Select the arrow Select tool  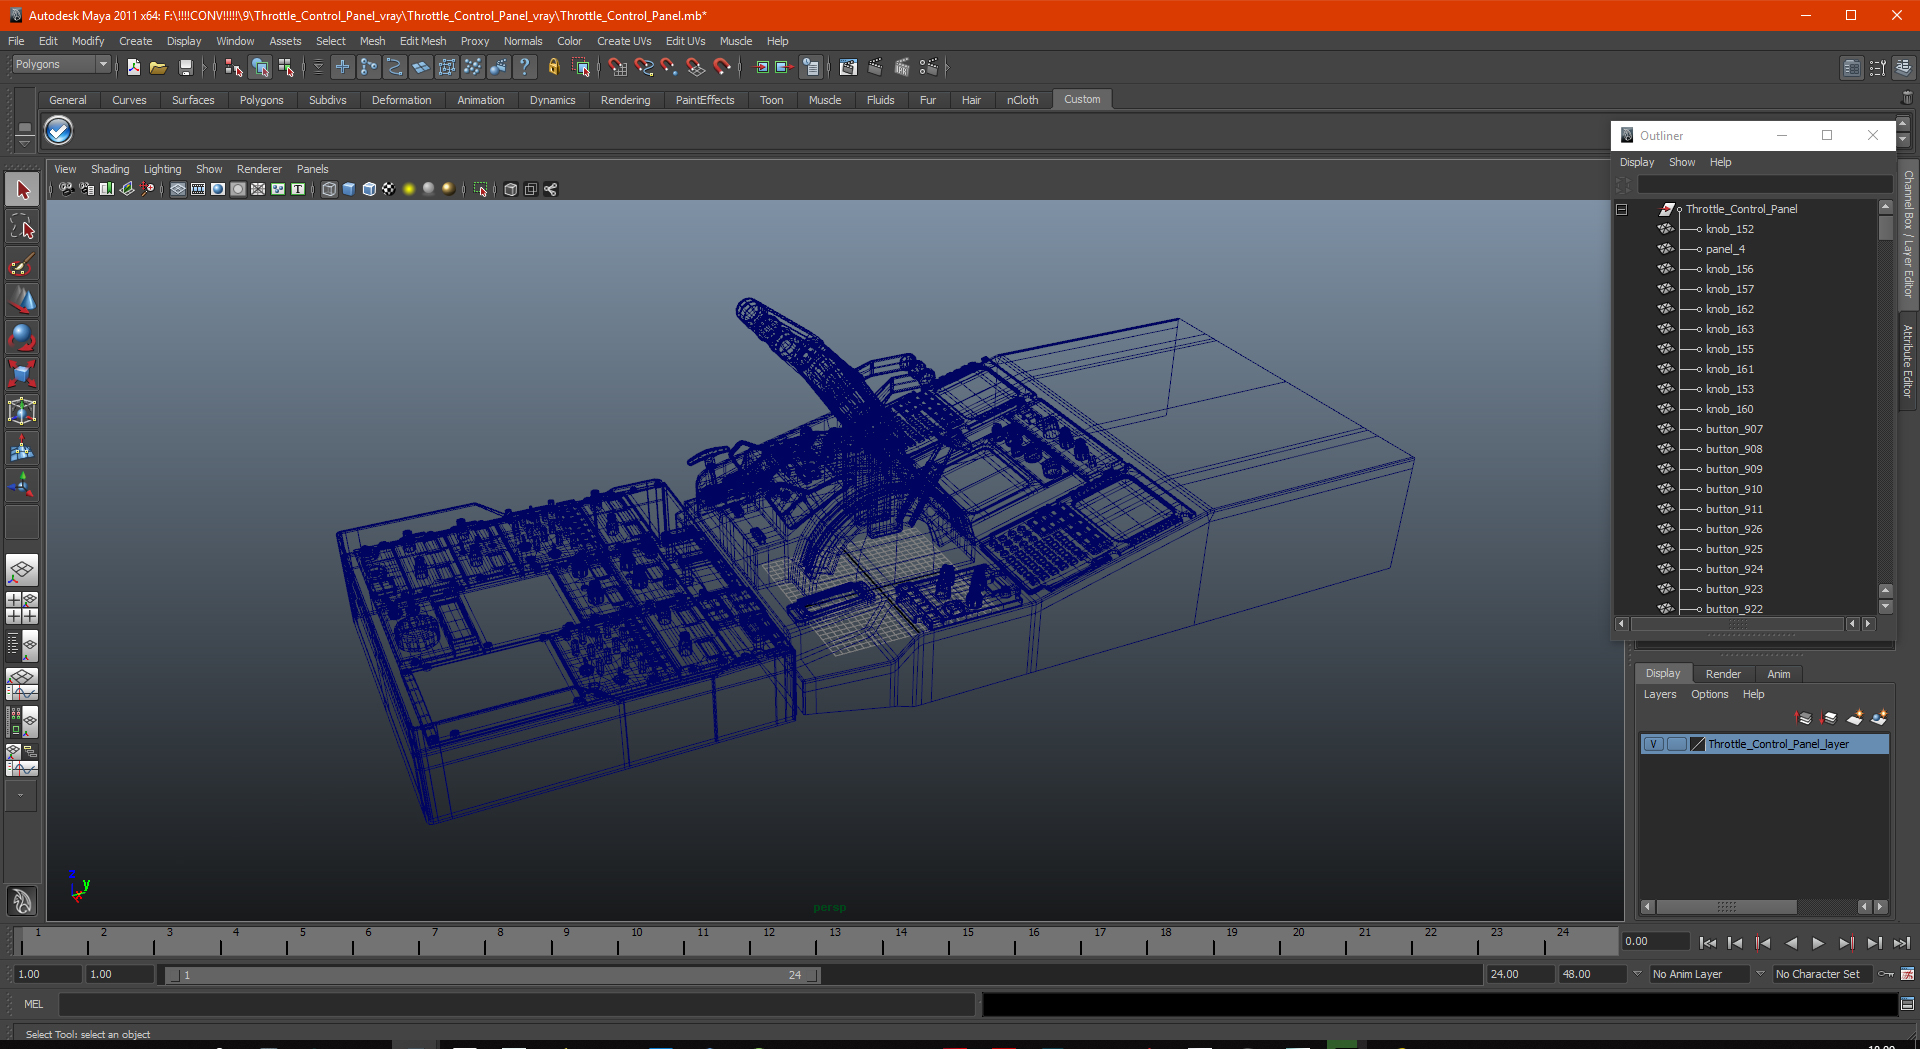tap(22, 189)
